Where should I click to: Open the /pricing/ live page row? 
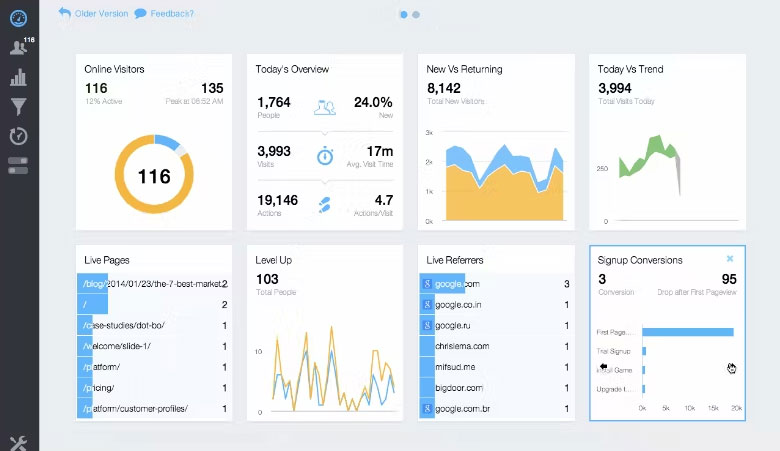pyautogui.click(x=154, y=388)
